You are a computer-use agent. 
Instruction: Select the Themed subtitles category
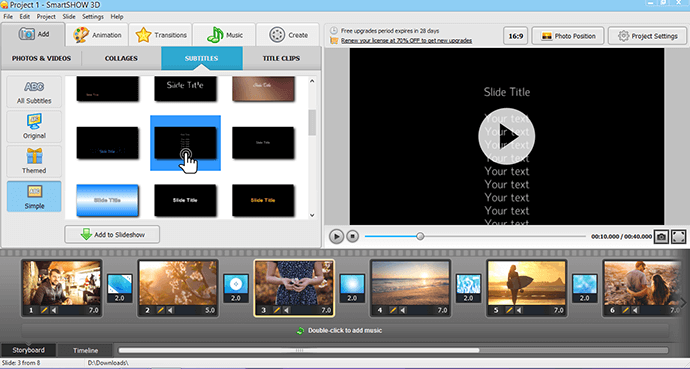(x=34, y=161)
